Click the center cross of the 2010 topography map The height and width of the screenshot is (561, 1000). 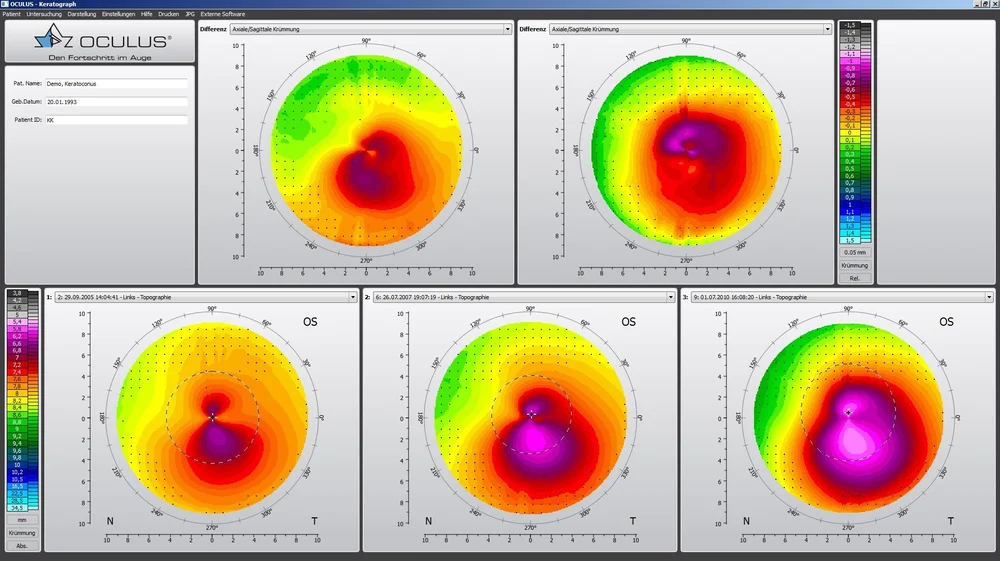point(848,412)
